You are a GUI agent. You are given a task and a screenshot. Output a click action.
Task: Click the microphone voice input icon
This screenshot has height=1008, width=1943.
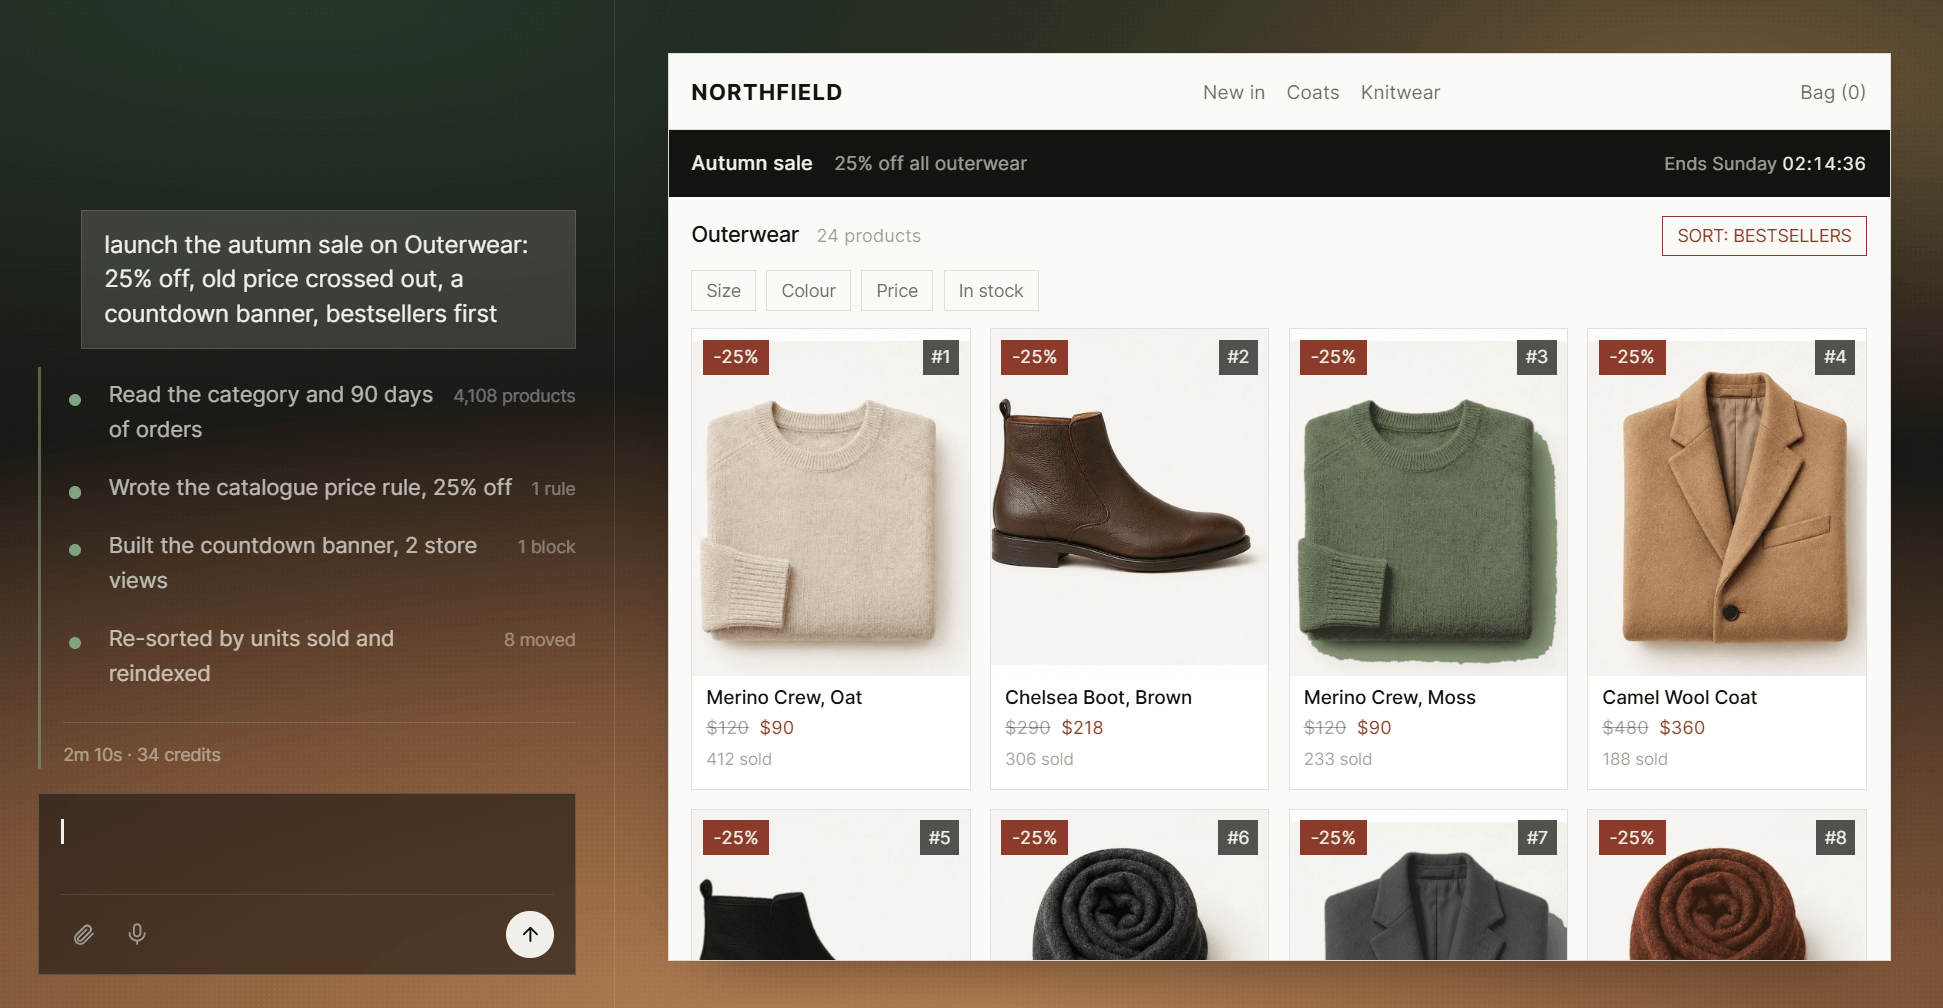point(137,934)
